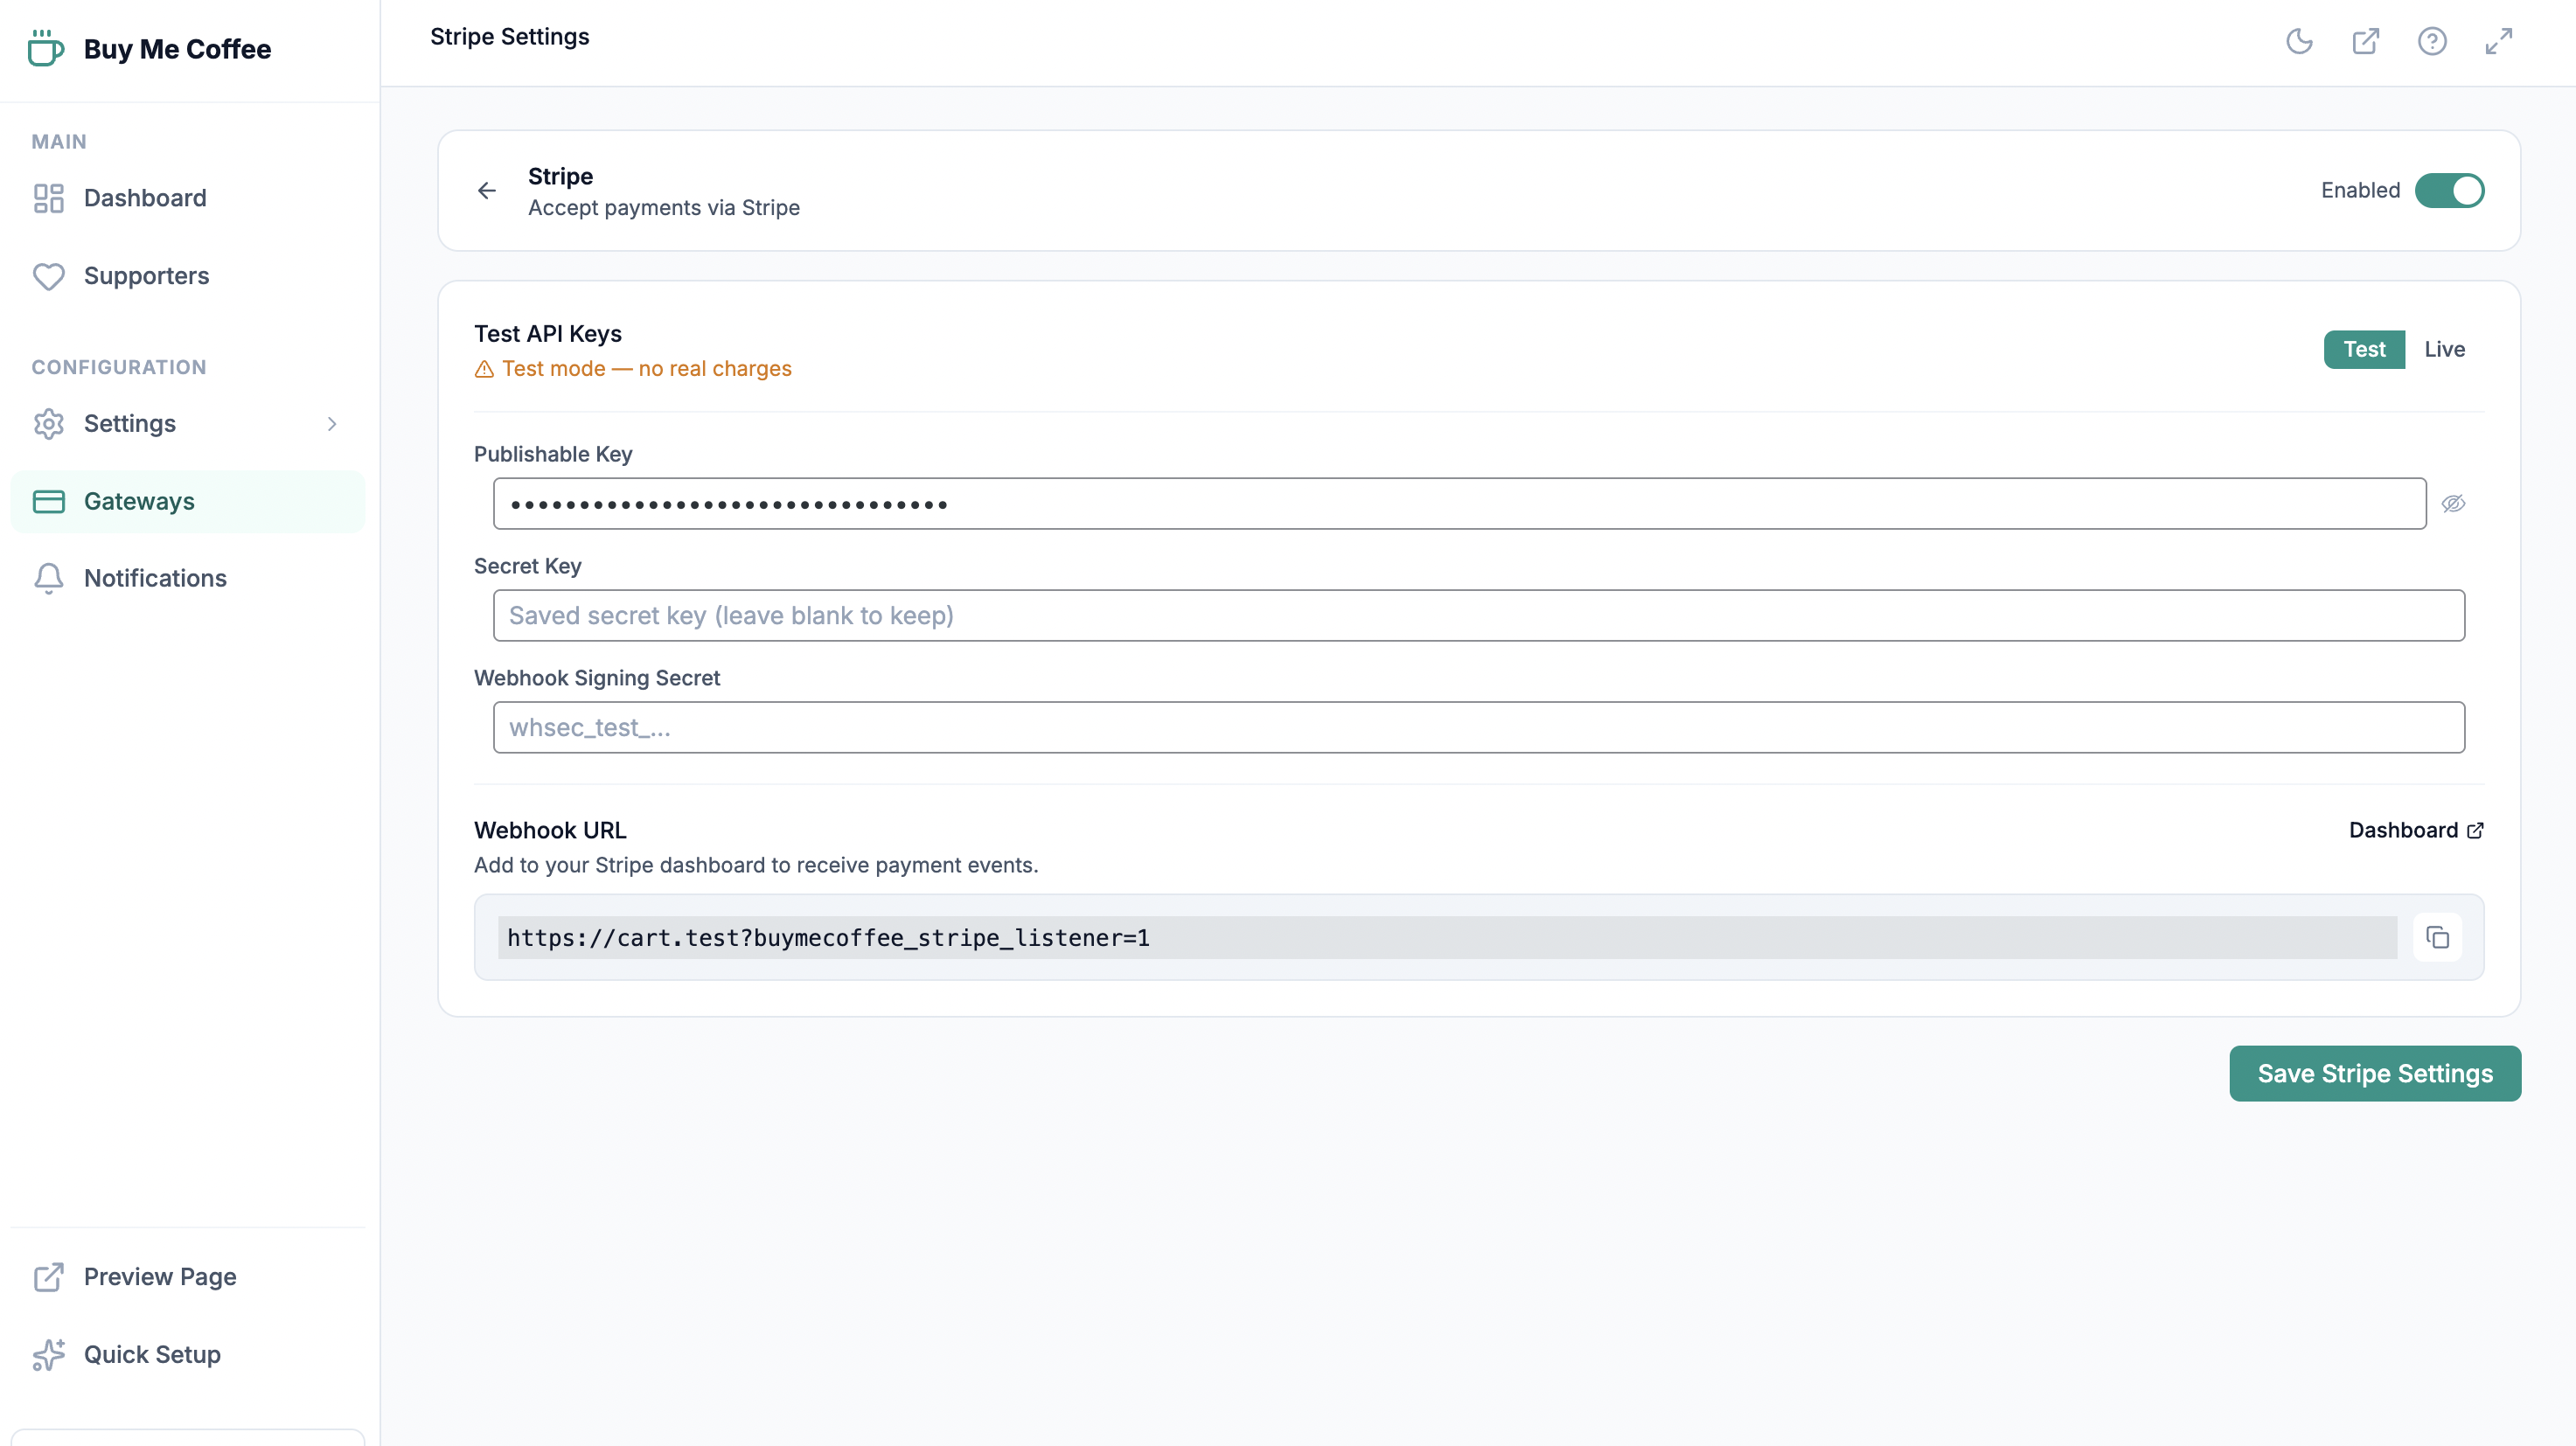
Task: Open external link icon in header
Action: [2366, 41]
